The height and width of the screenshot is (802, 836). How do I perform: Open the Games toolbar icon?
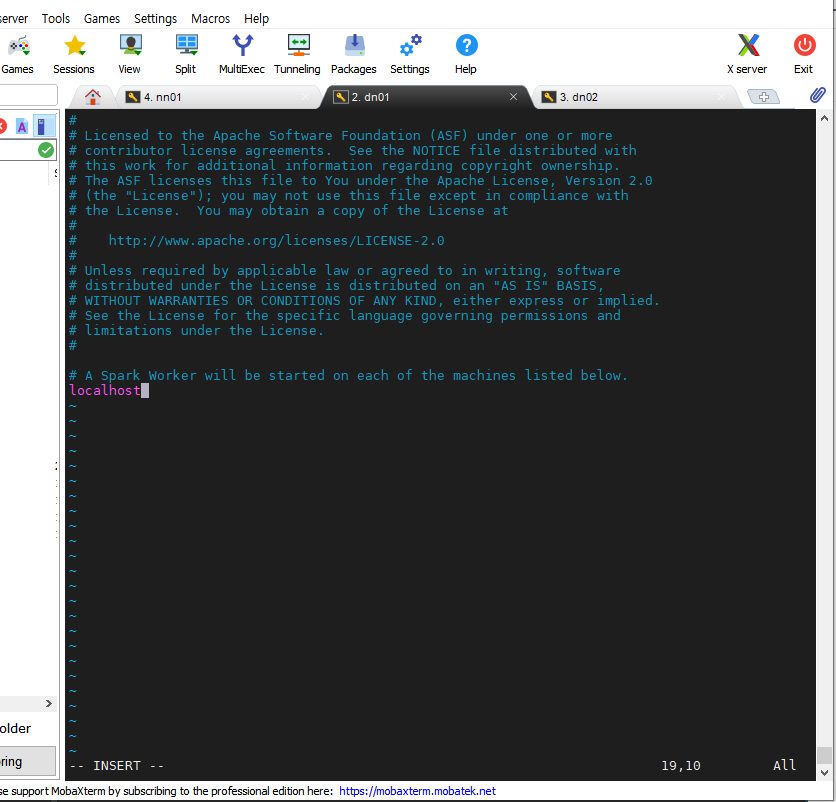coord(18,47)
